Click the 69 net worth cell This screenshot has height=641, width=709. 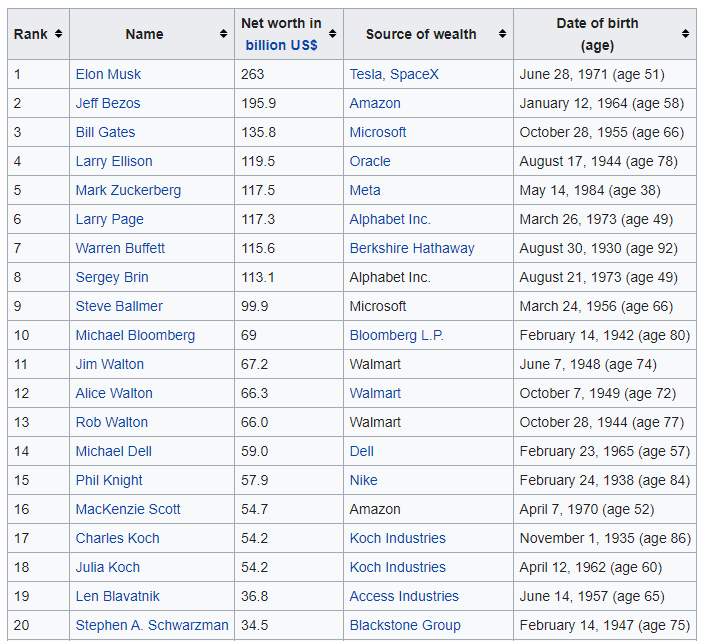point(288,335)
